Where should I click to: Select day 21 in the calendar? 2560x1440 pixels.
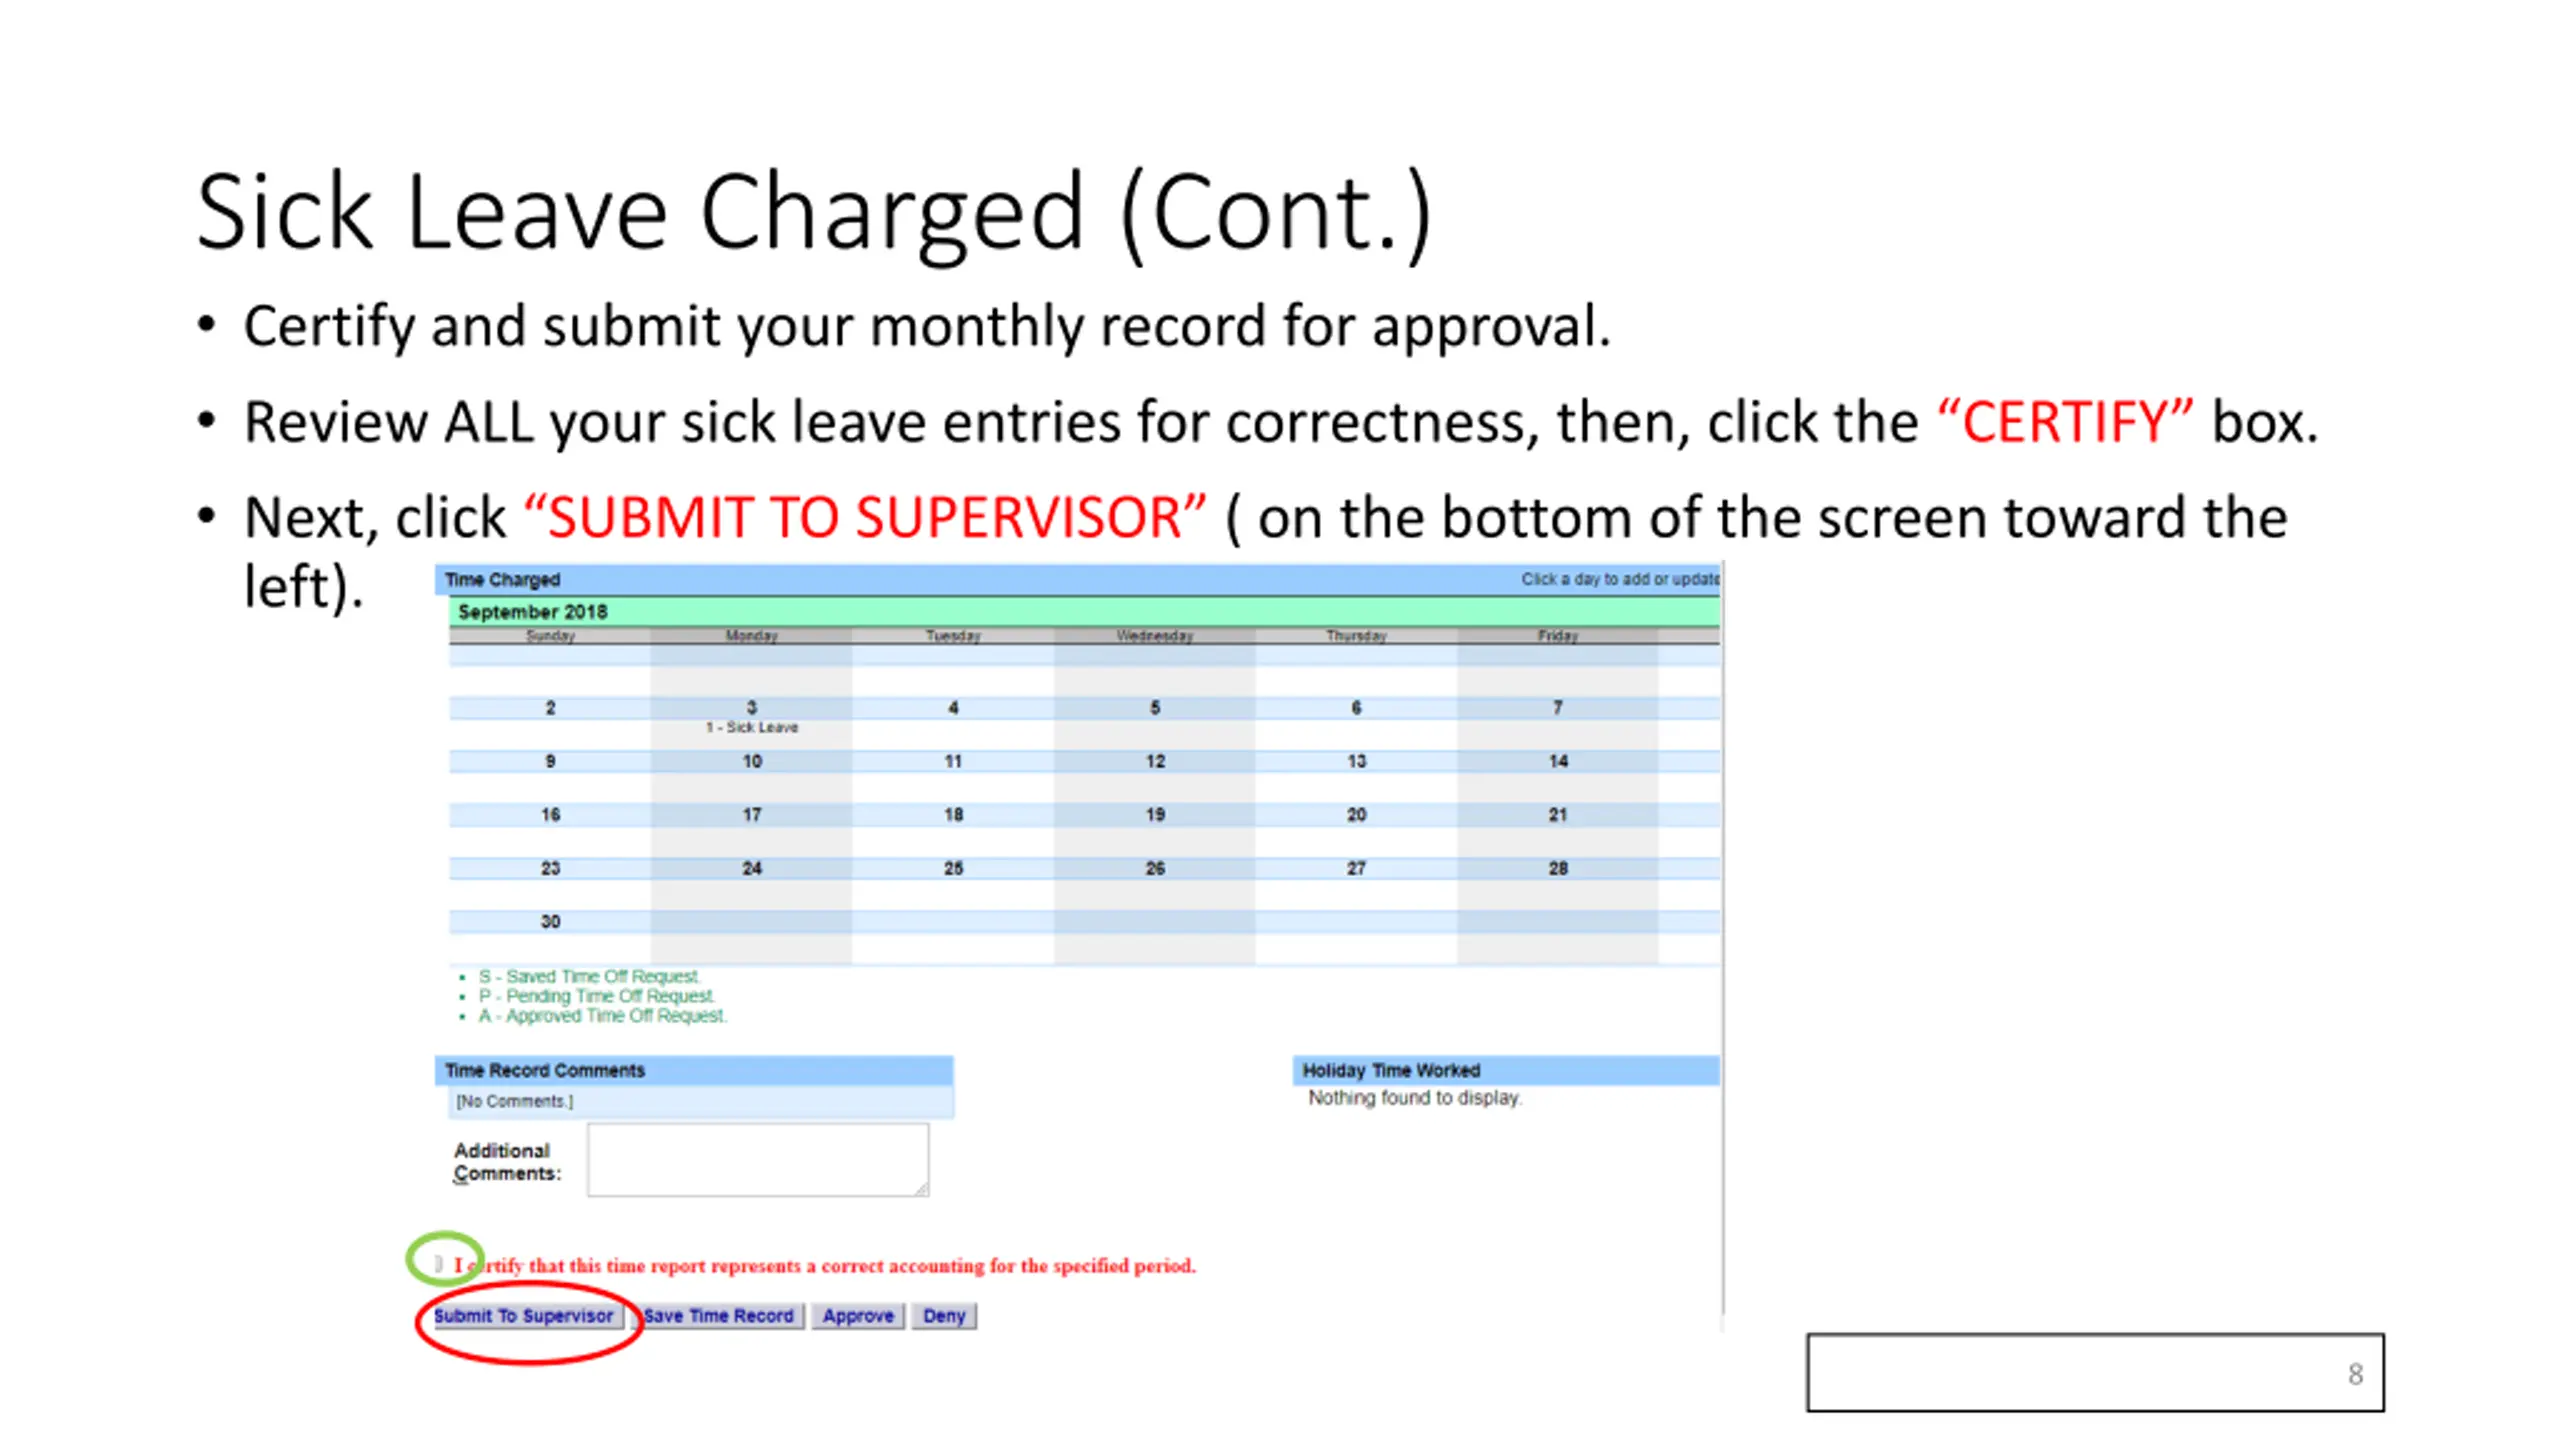[x=1558, y=815]
